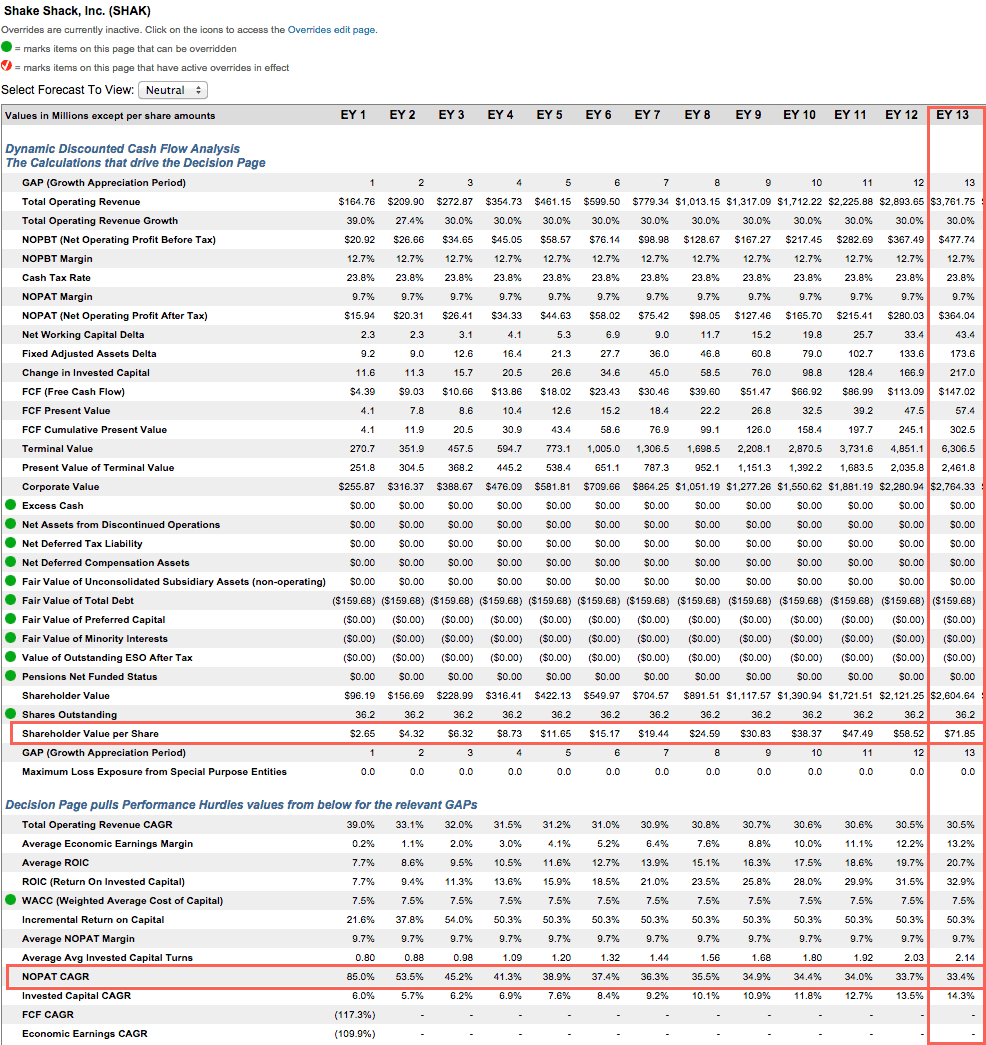This screenshot has width=986, height=1045.
Task: Click the Incremental Return on Capital row label
Action: 93,920
